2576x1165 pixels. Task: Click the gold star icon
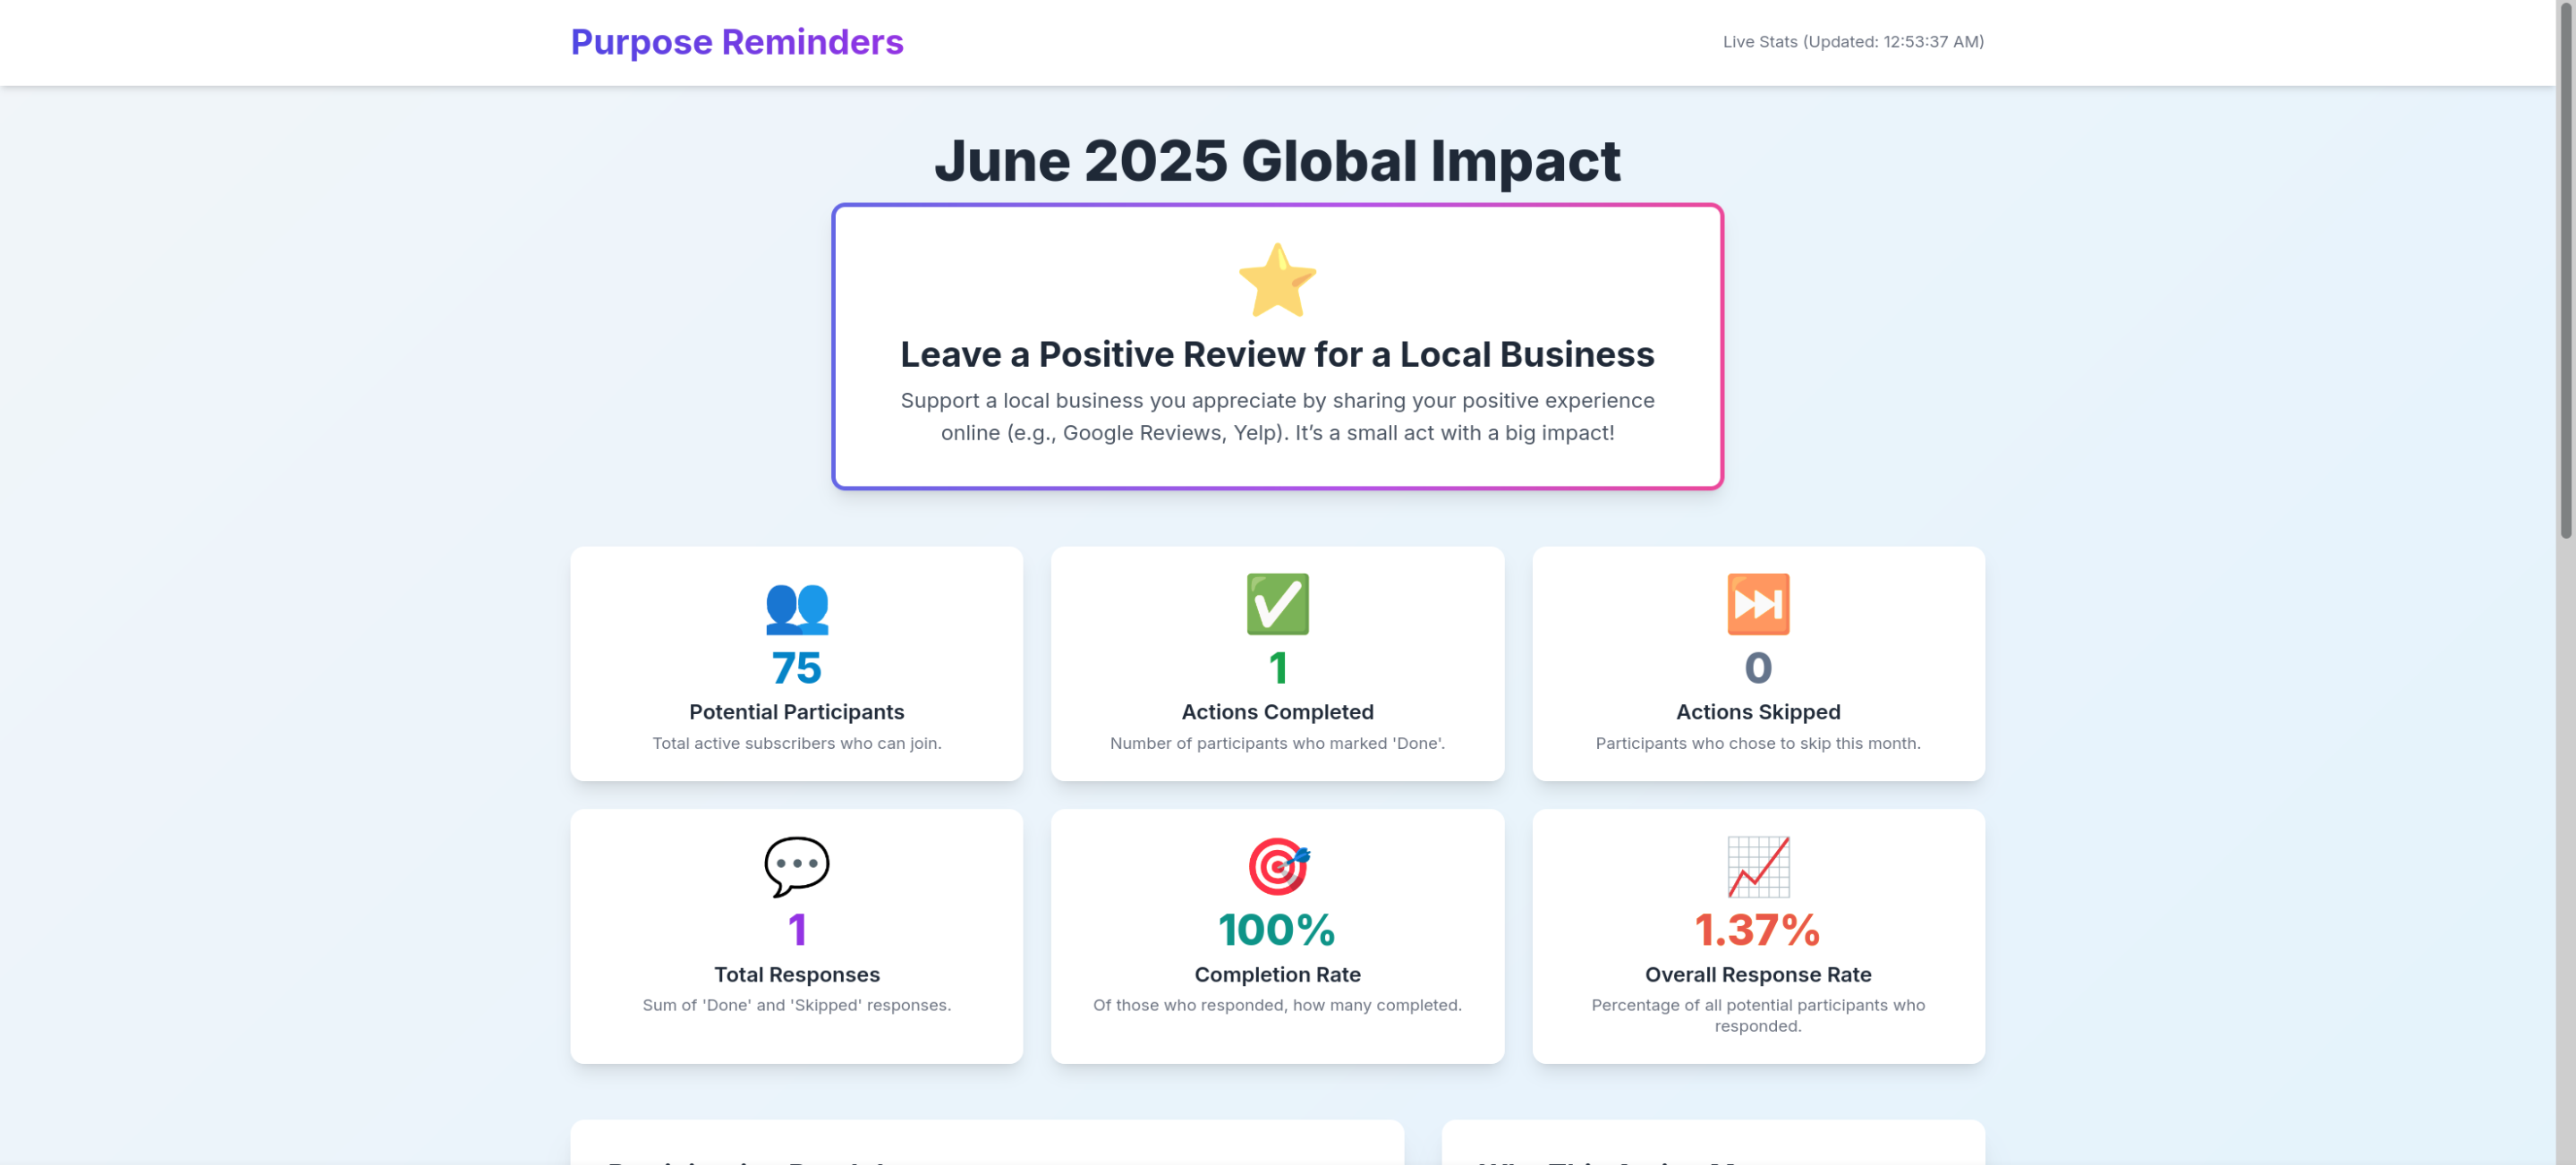(x=1277, y=281)
